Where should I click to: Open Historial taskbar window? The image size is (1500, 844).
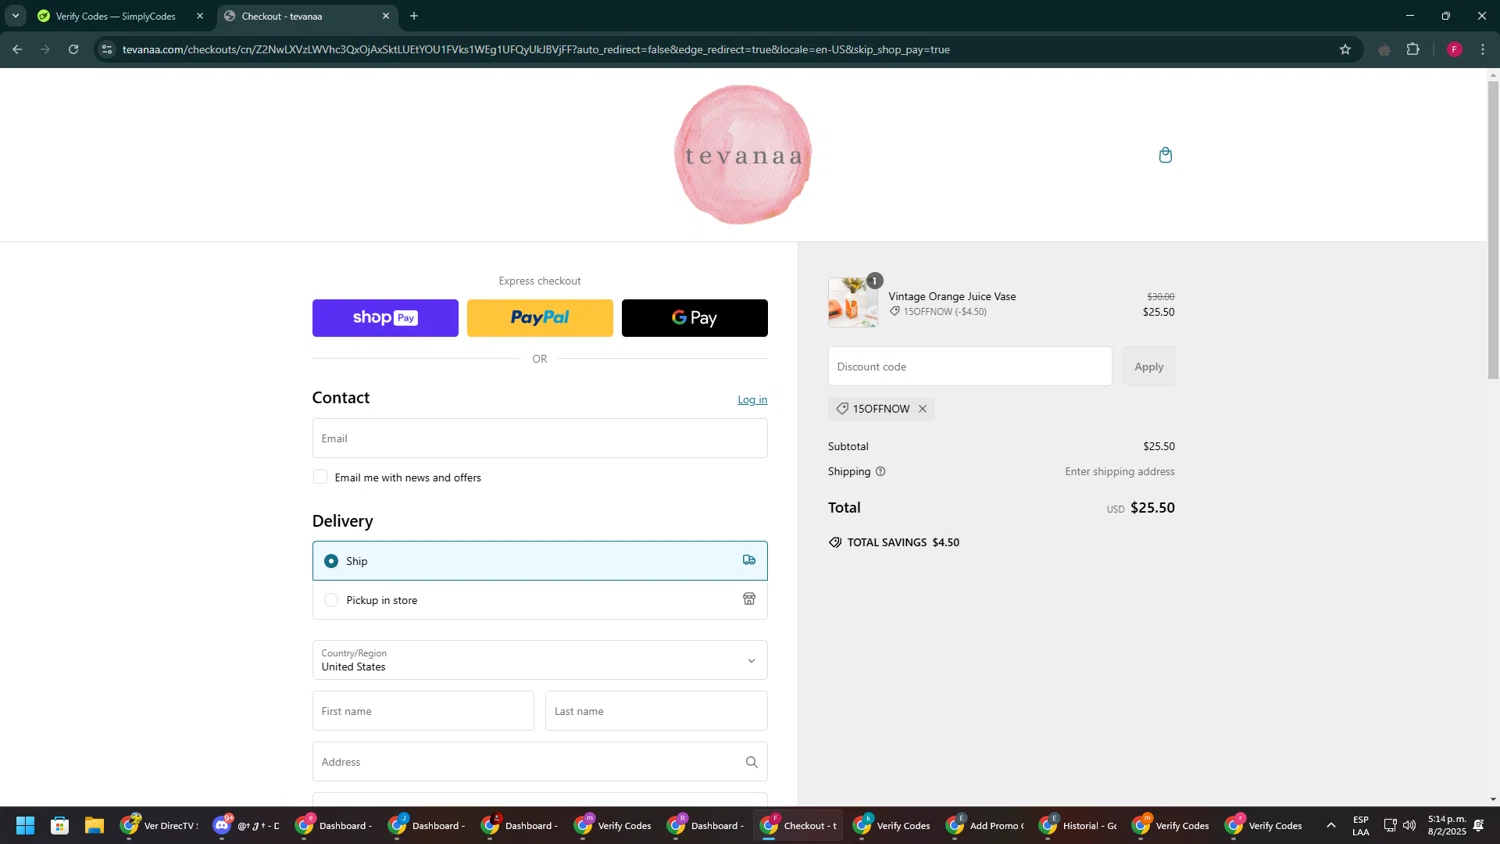click(x=1078, y=826)
